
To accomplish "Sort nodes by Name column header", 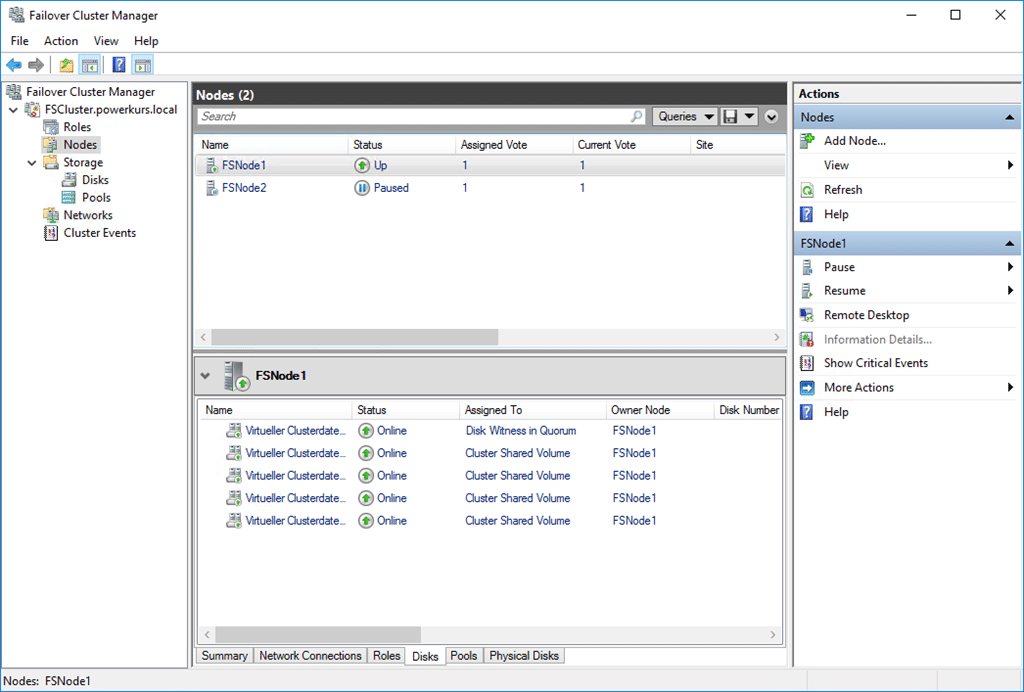I will click(215, 145).
